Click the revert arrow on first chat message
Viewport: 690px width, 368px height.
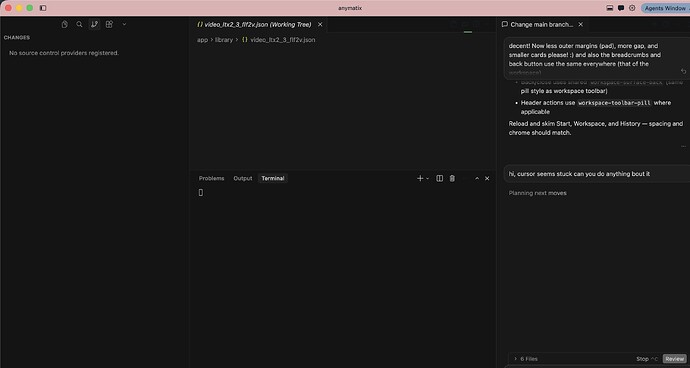(x=683, y=71)
